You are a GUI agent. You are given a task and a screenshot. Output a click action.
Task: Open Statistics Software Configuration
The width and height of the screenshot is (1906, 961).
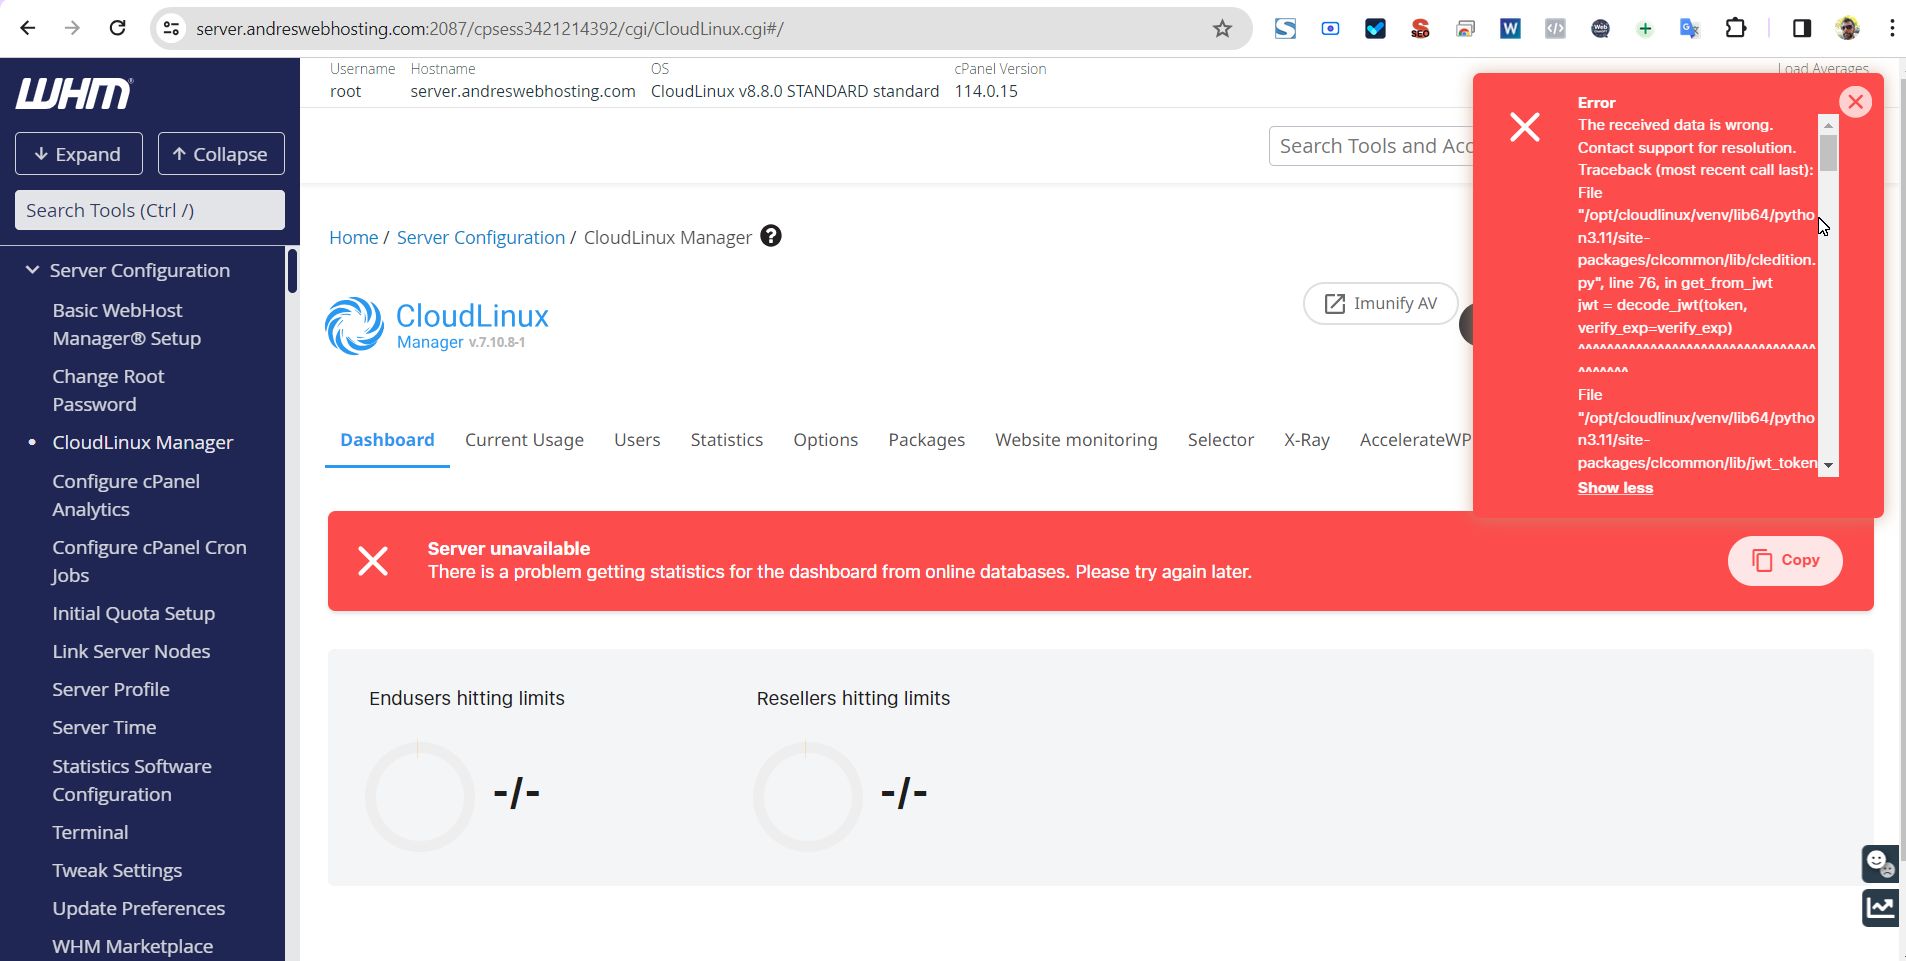[132, 780]
